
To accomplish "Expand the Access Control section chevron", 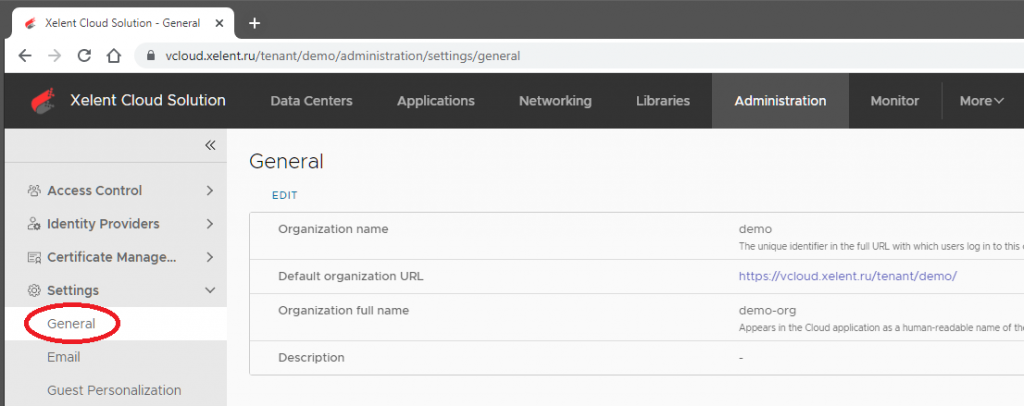I will [x=210, y=191].
